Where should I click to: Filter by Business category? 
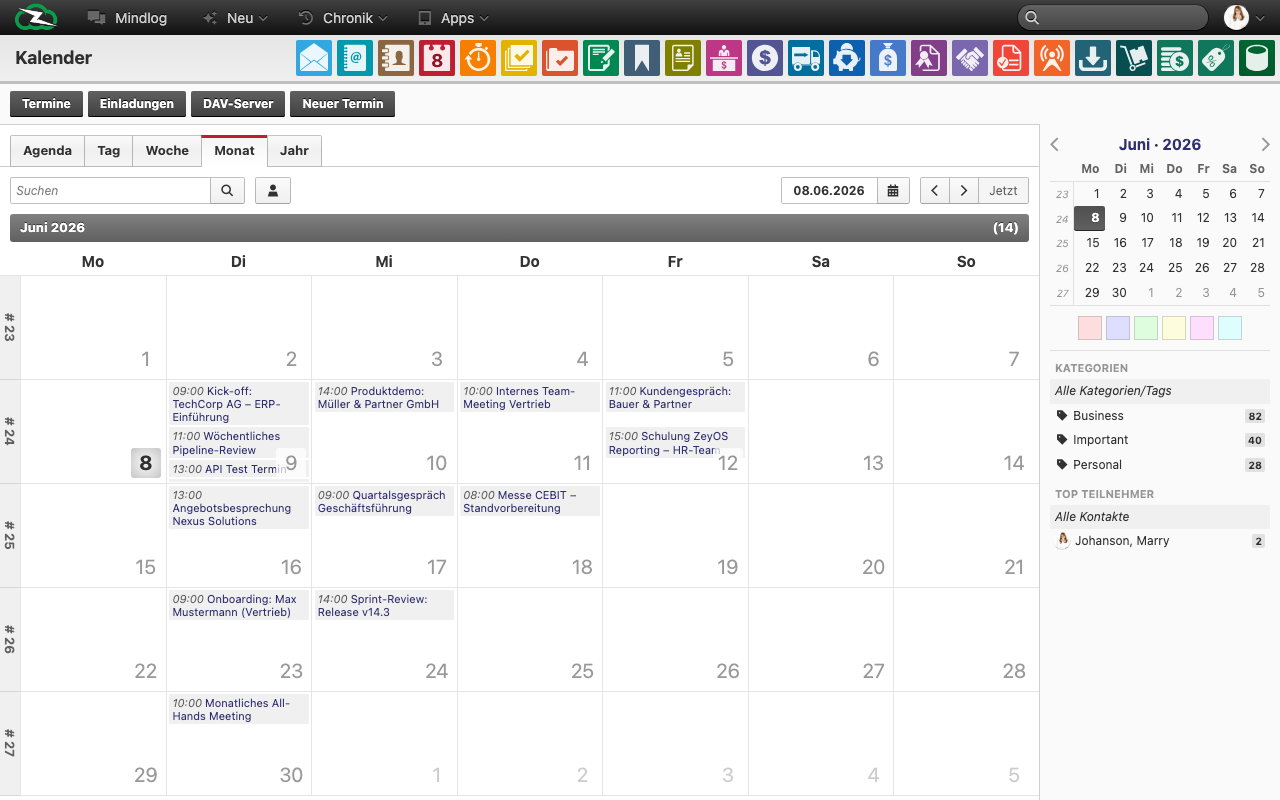(1160, 416)
